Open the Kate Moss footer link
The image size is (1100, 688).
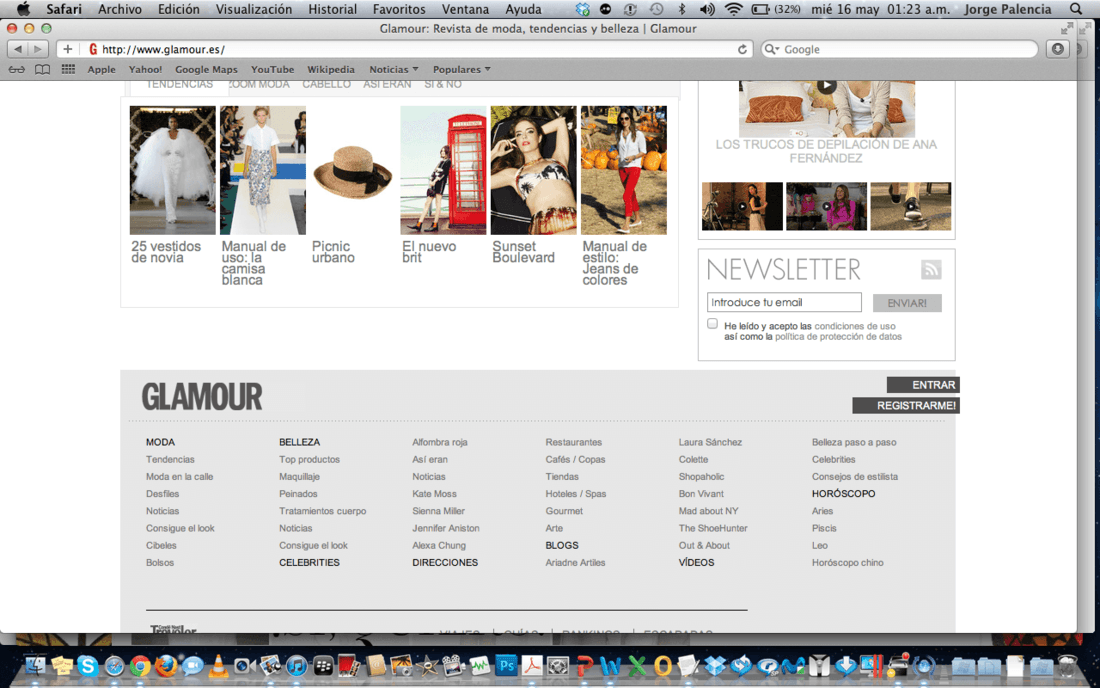tap(434, 494)
